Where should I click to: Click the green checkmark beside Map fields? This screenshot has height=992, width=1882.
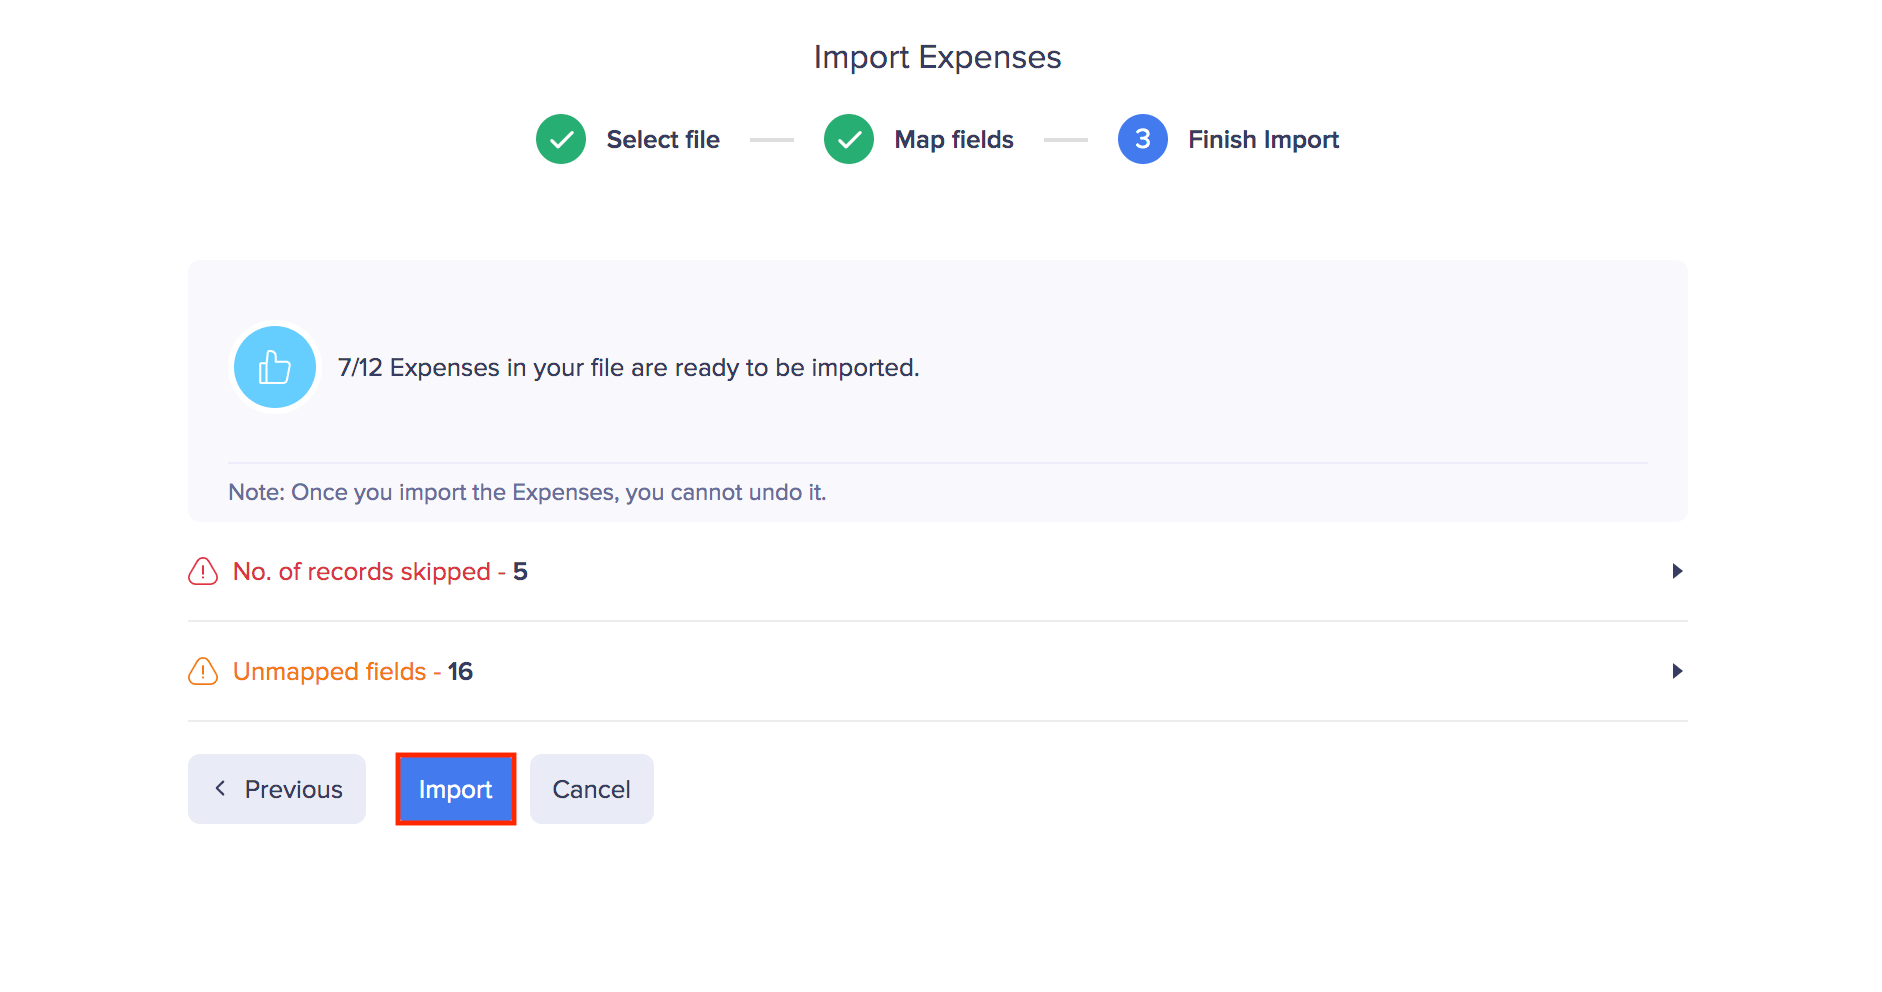(848, 139)
